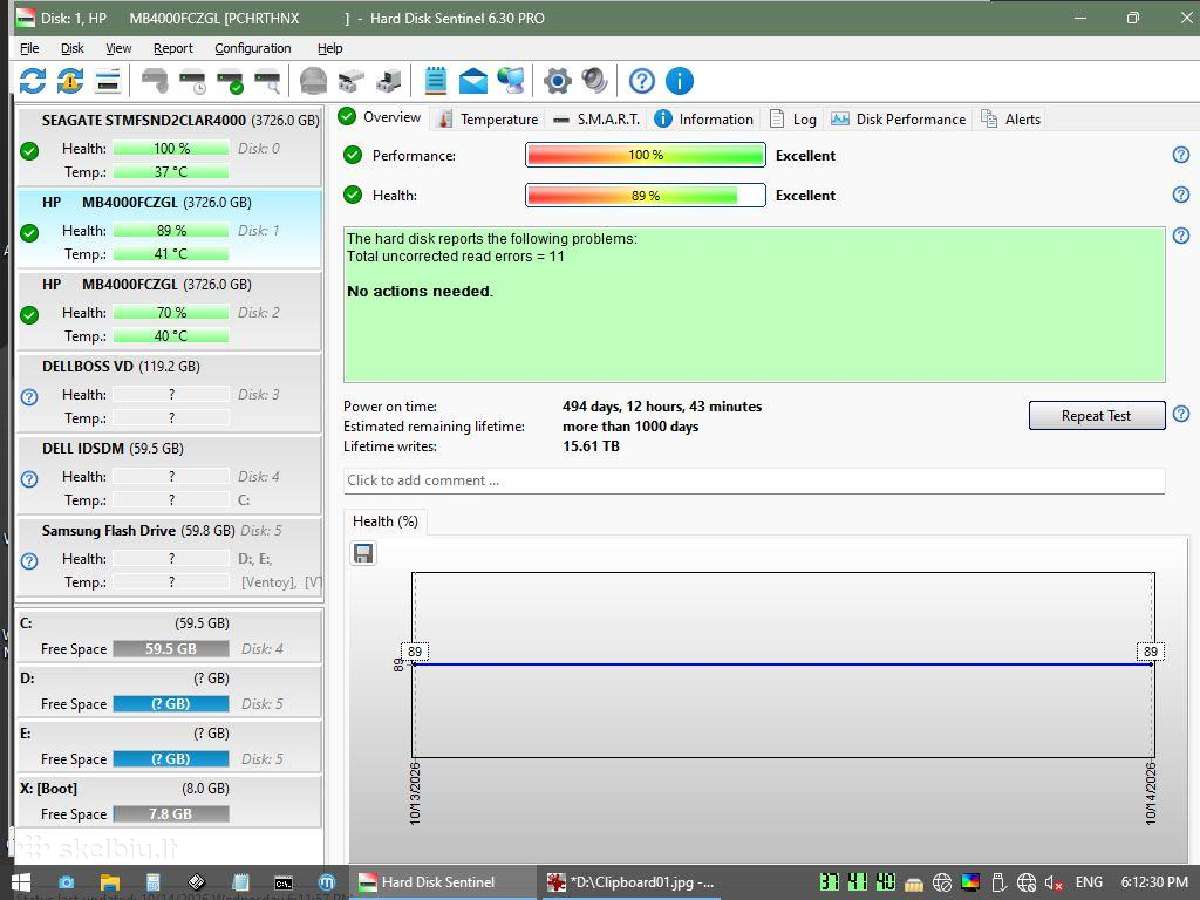Select the SEAGATE STMFSND2CLAR4000 disk
The image size is (1200, 900).
pyautogui.click(x=170, y=146)
